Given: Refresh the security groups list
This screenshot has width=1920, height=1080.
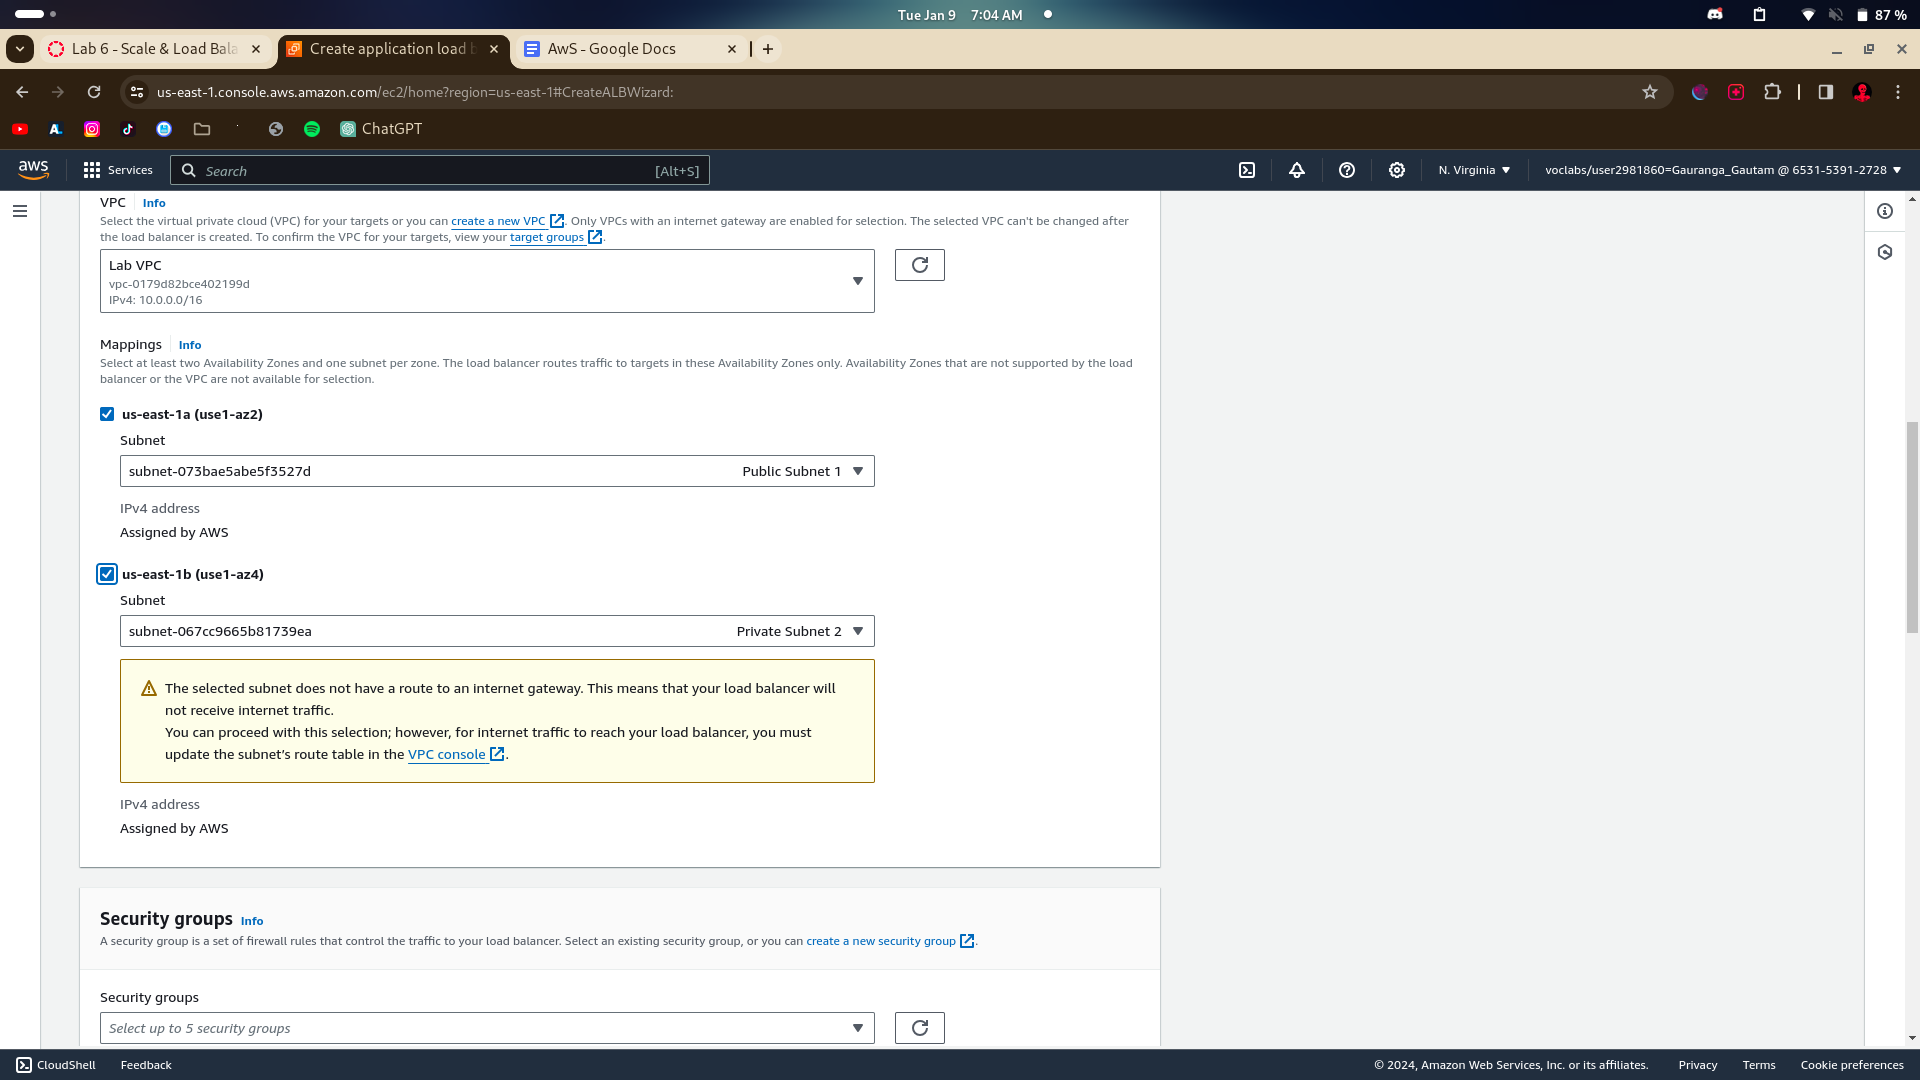Looking at the screenshot, I should [919, 1028].
